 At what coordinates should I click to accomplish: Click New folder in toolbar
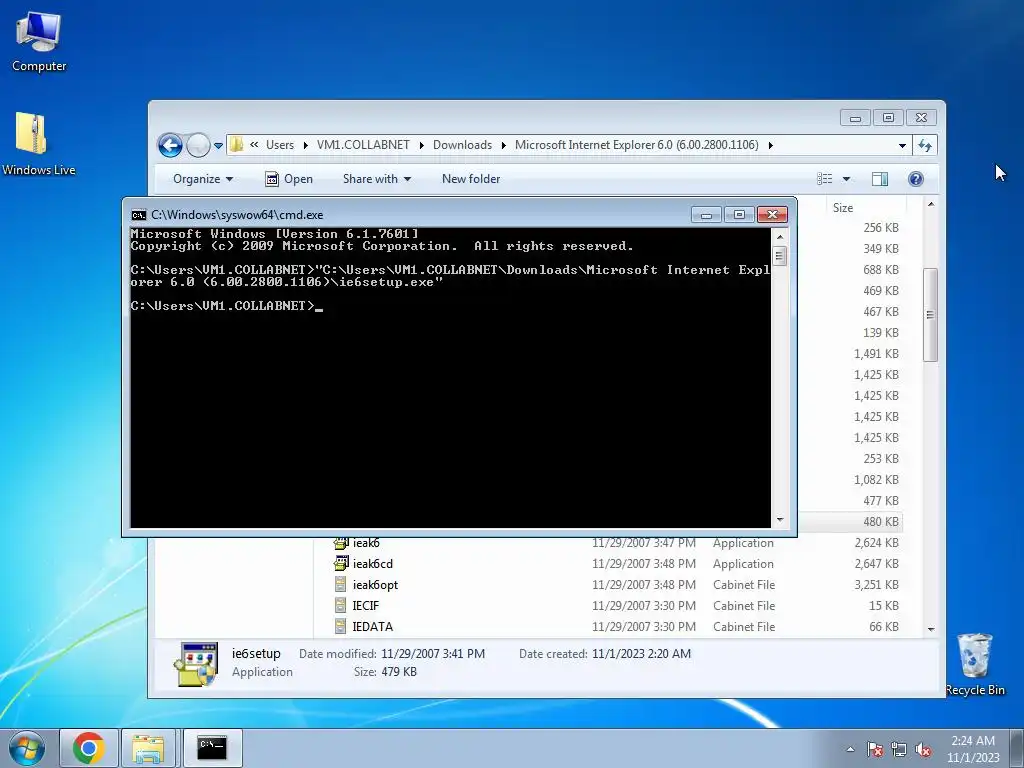point(471,179)
